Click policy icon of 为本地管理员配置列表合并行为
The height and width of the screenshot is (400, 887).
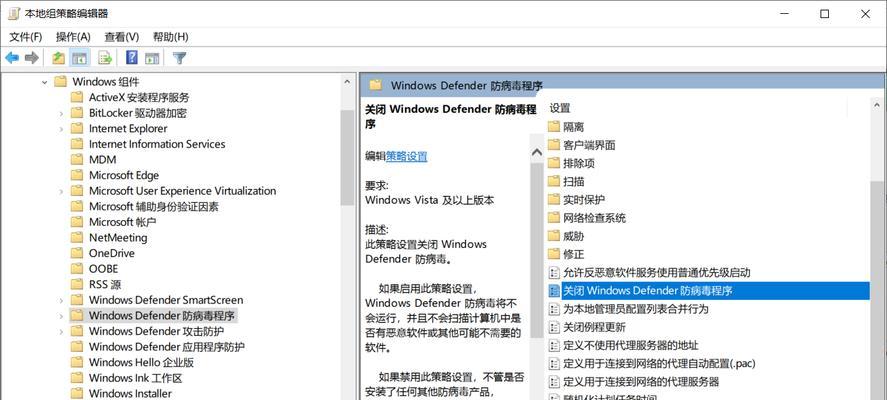point(554,309)
